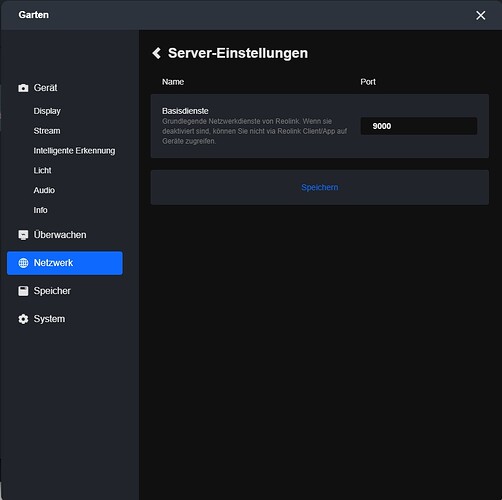Open Stream settings
Viewport: 502px width, 500px height.
(47, 131)
